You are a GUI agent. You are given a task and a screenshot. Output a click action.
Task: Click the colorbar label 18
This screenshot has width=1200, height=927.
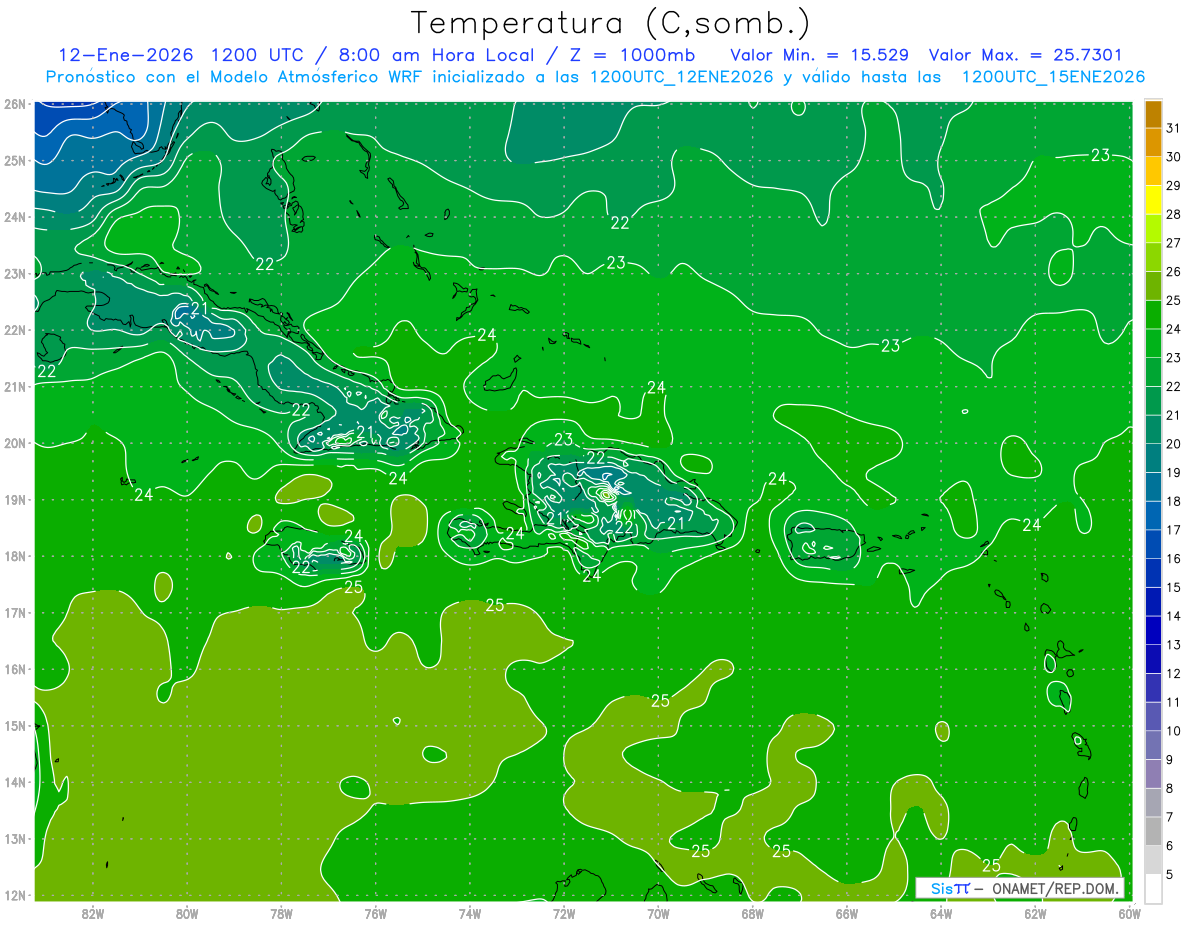coord(1174,502)
